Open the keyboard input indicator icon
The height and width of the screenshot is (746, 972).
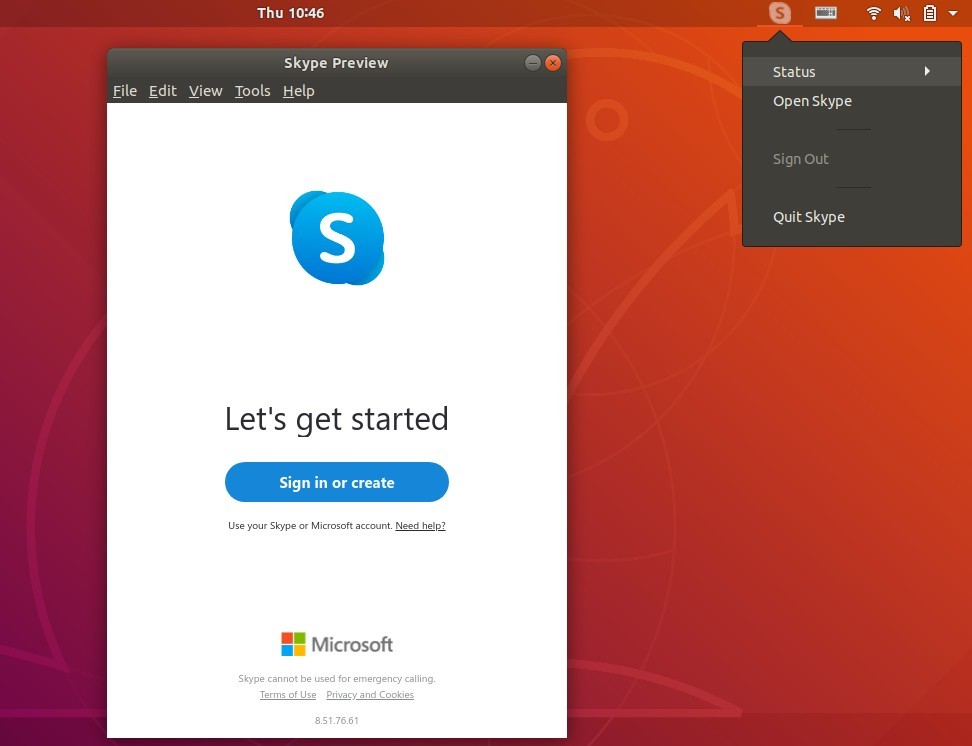point(826,12)
